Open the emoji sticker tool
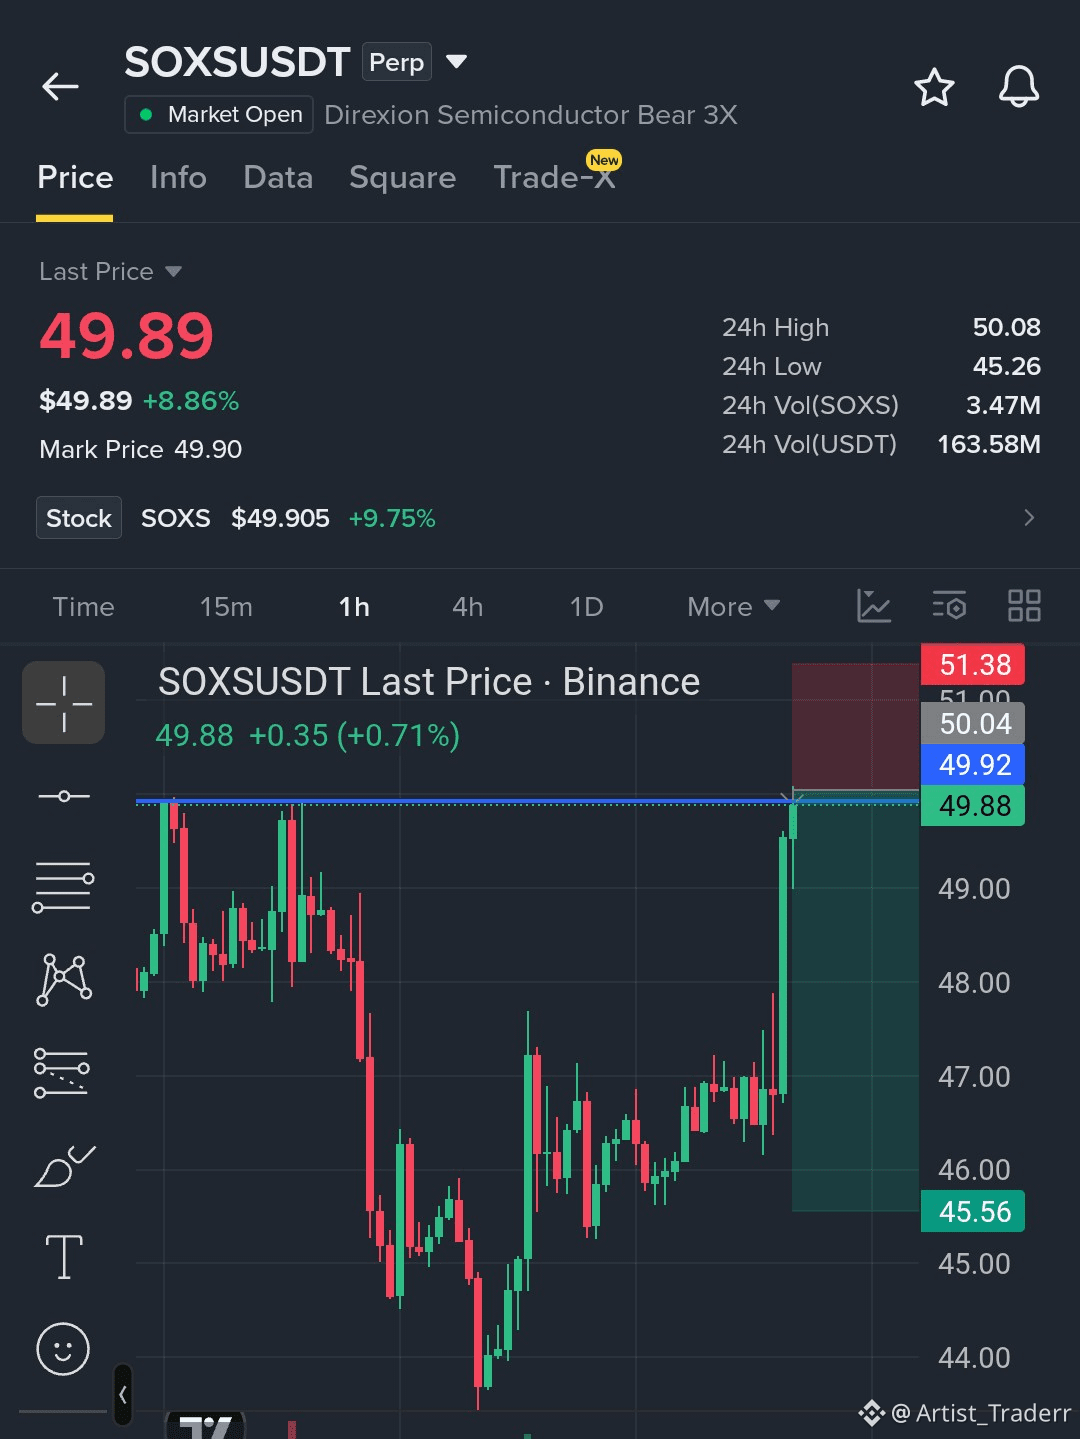 click(x=63, y=1349)
